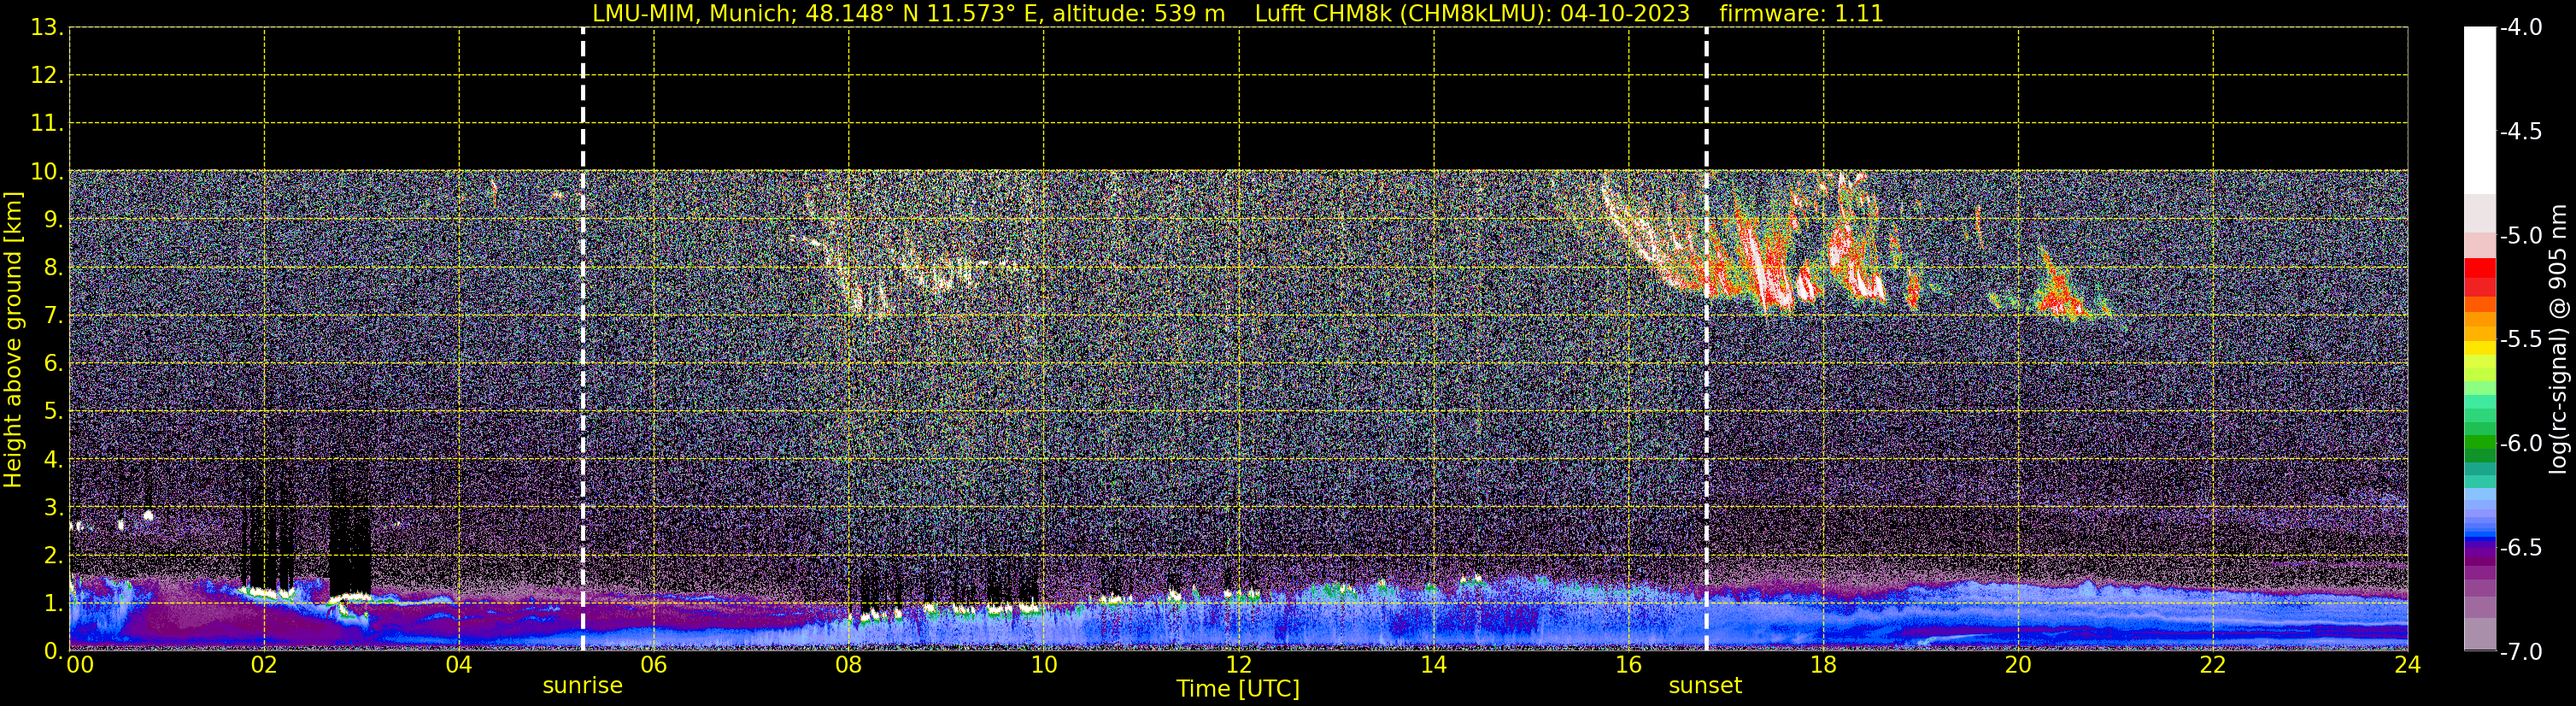
Task: Click the red section of the colorbar
Action: pos(2480,276)
